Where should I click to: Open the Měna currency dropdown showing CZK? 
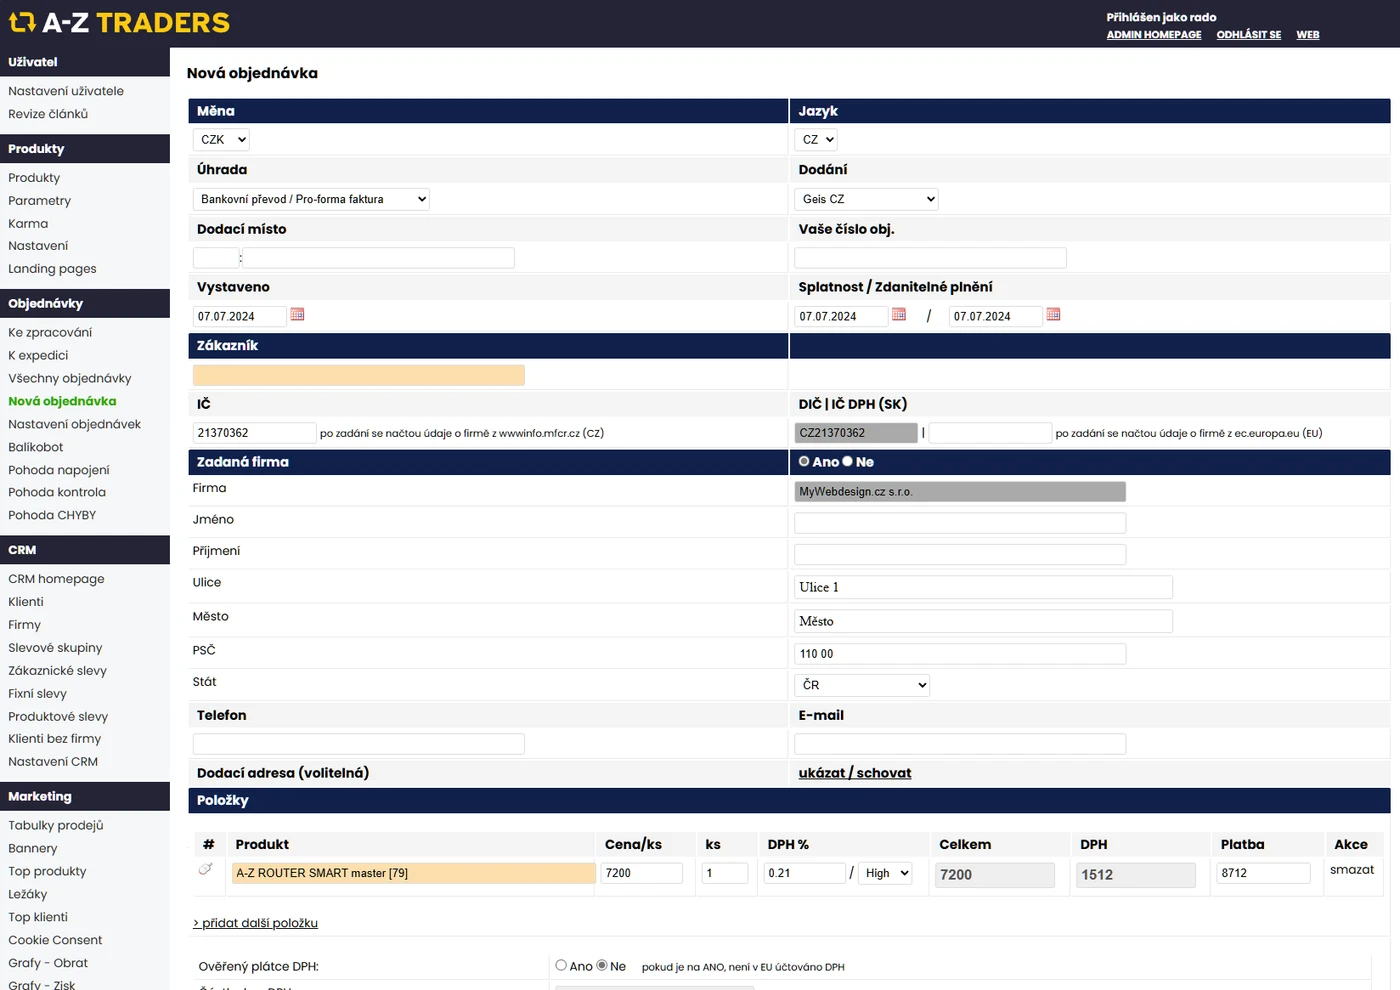coord(221,140)
